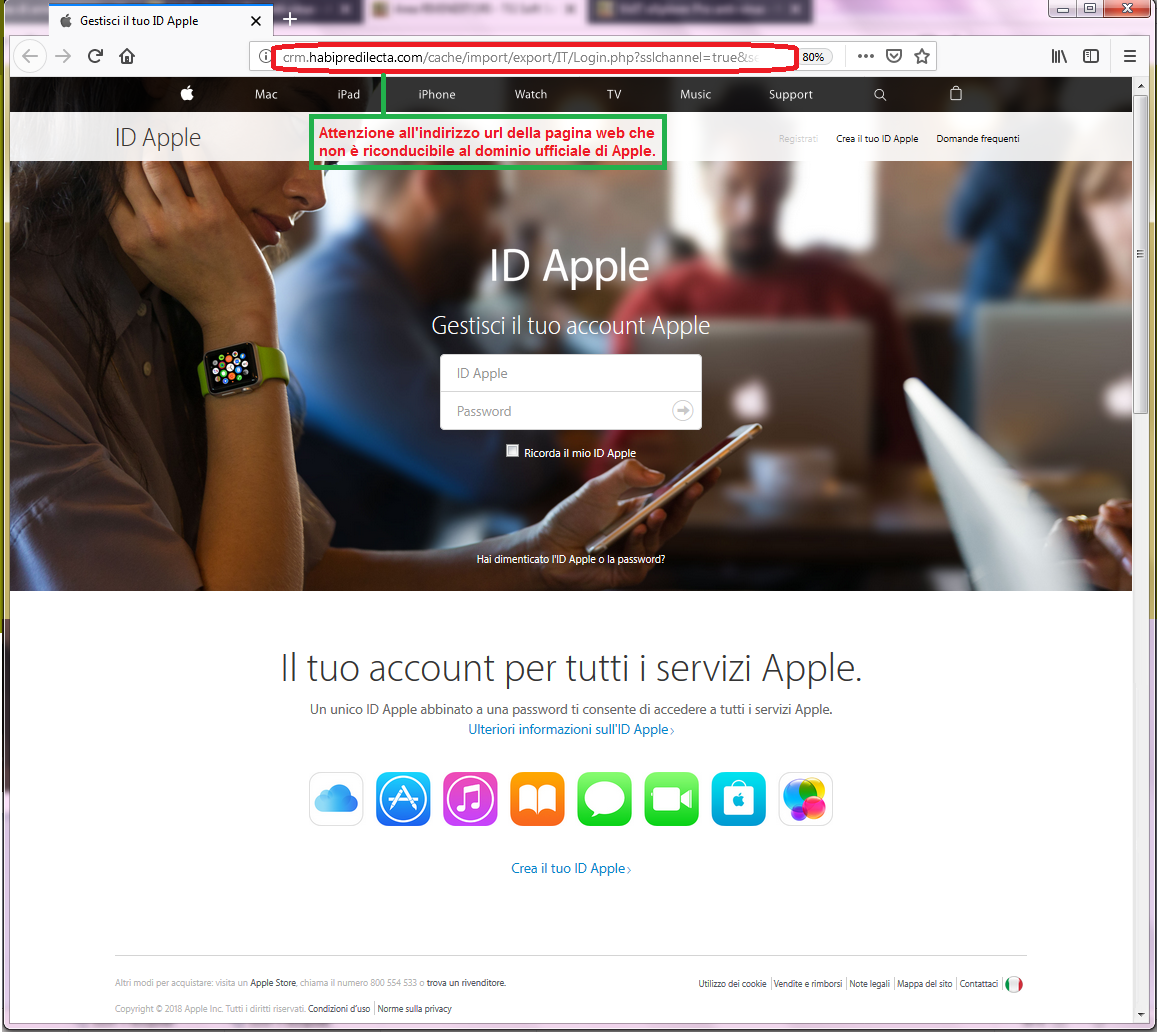Click the scrollbar down arrow
Screen dimensions: 1157x1035
[x=1140, y=1016]
